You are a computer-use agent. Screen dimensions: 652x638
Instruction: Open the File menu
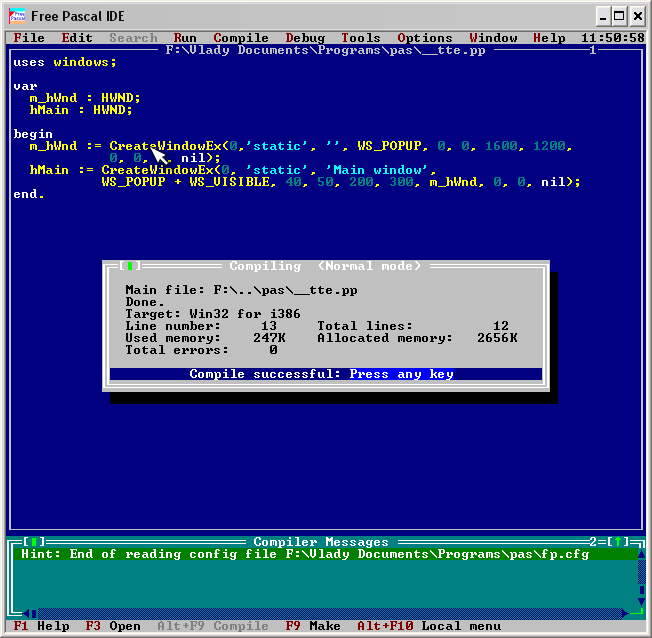[x=29, y=38]
